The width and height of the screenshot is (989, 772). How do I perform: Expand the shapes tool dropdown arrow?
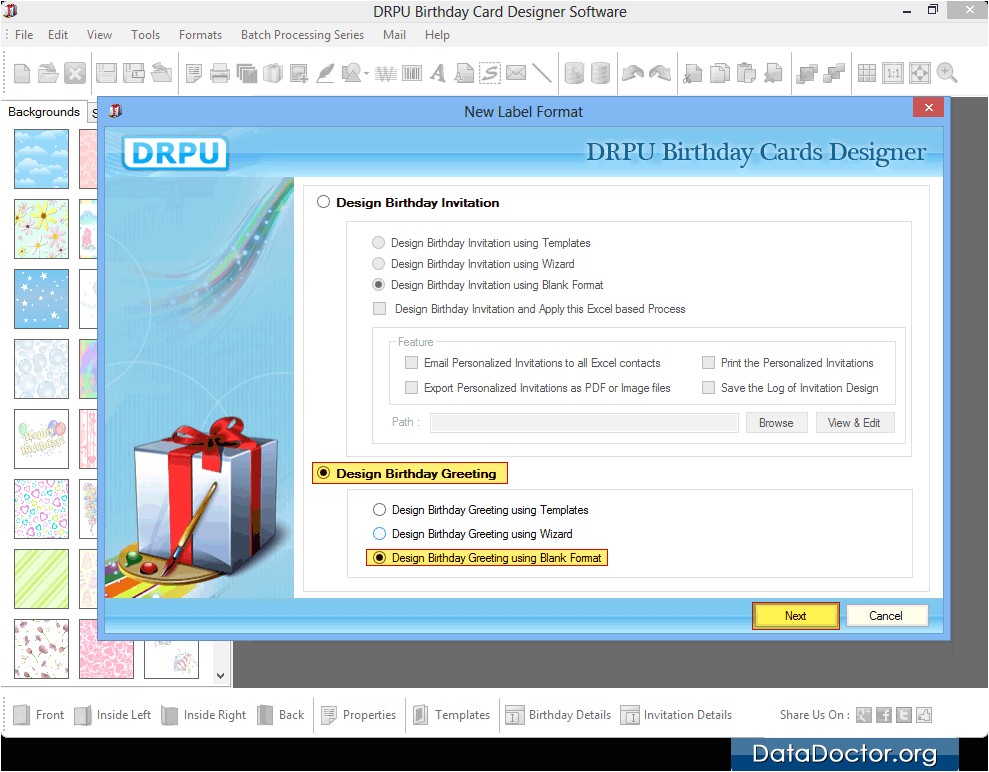coord(364,73)
